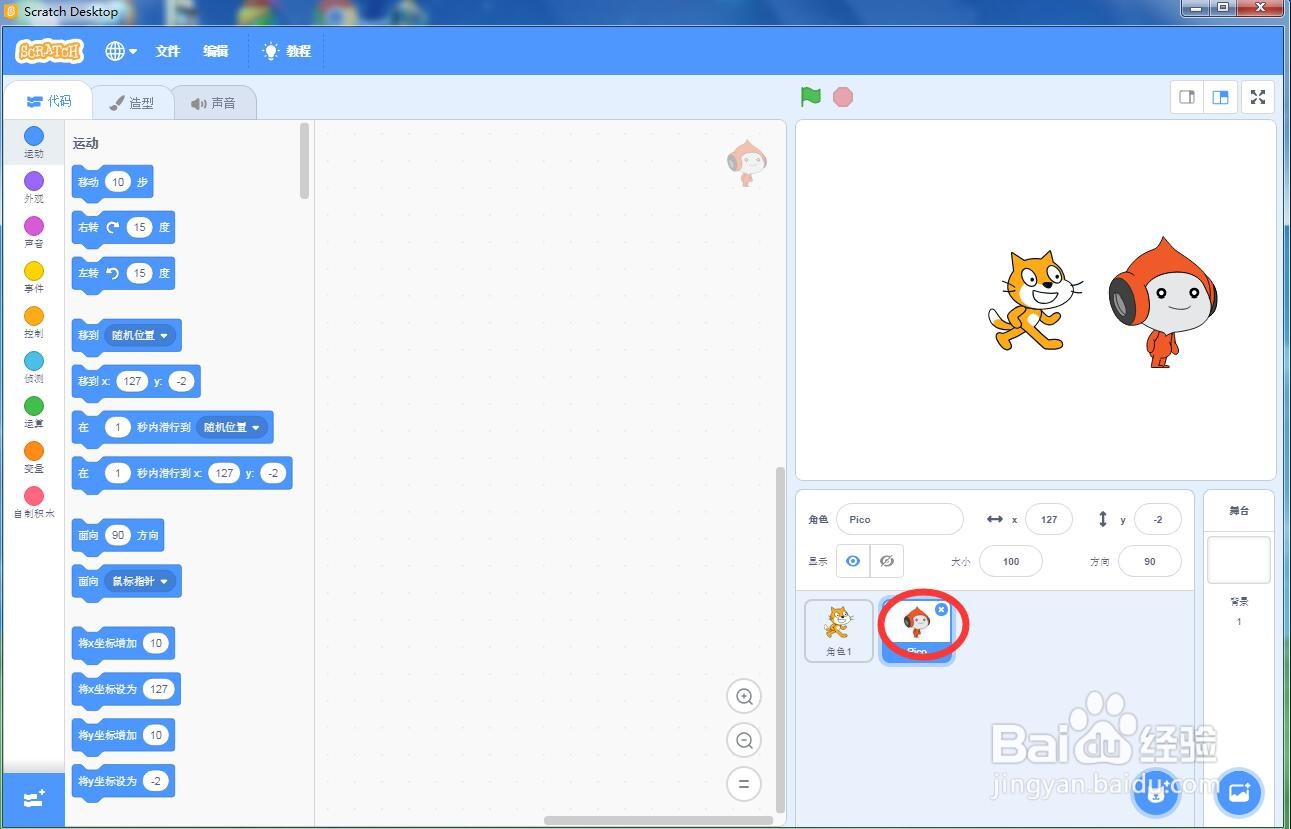The image size is (1291, 829).
Task: Click the 移动 10 步 block
Action: click(x=112, y=182)
